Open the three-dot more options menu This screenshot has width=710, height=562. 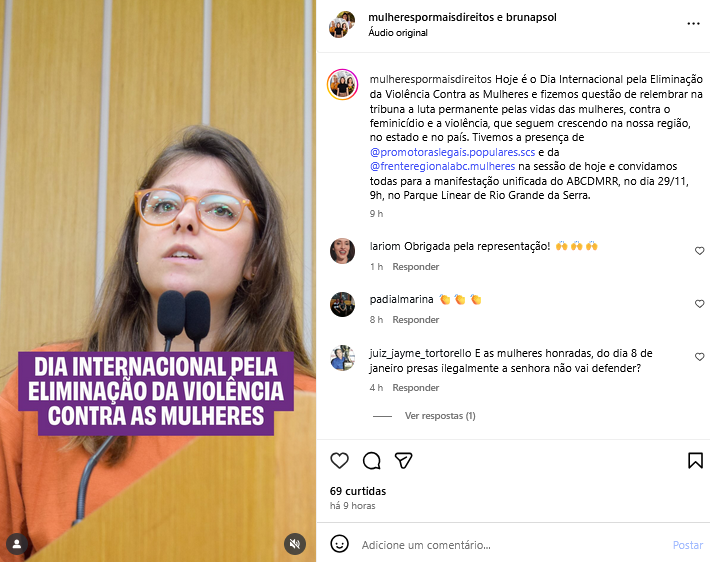pos(693,24)
